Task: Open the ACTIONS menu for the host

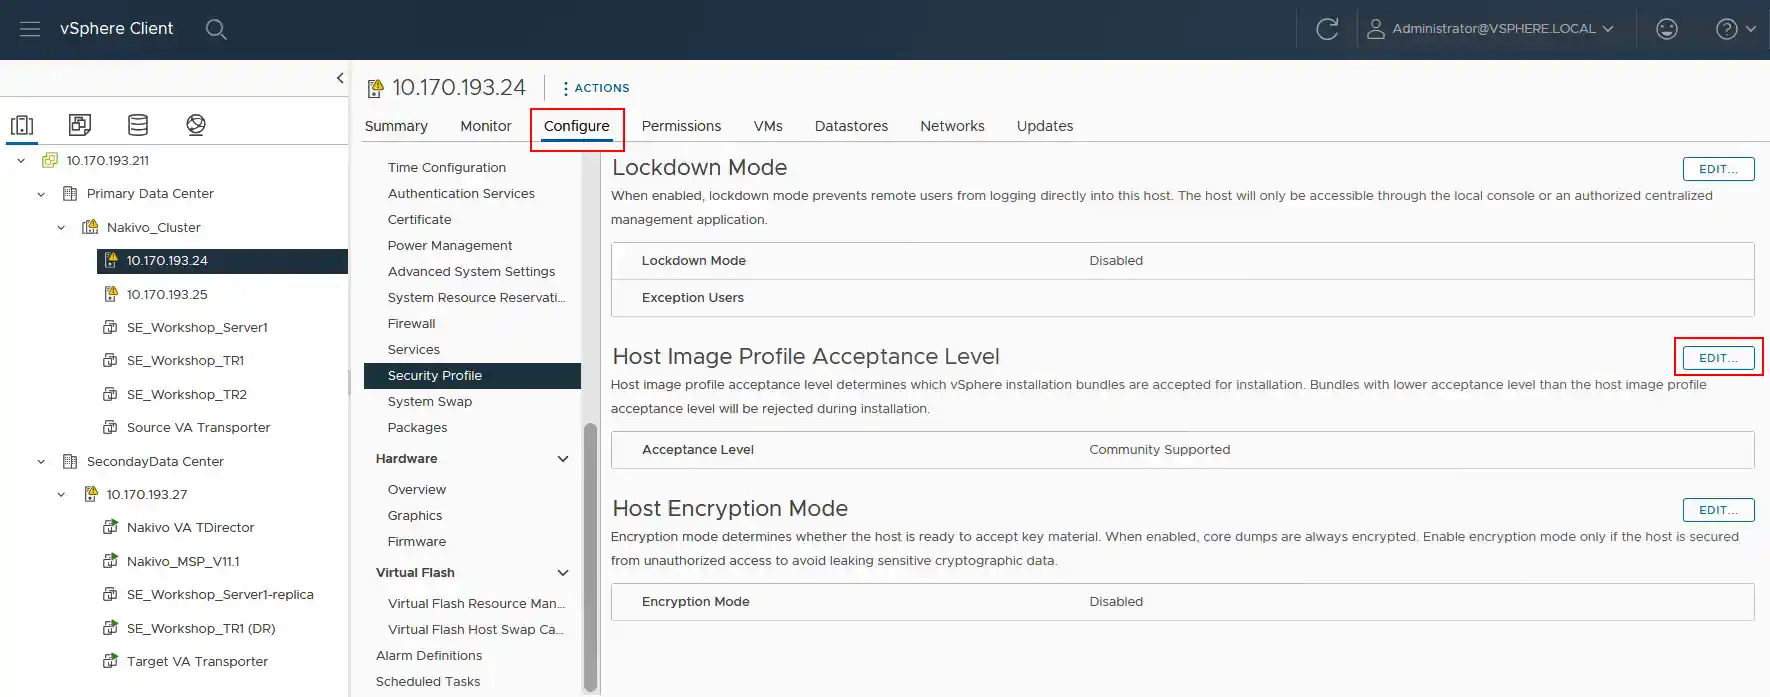Action: click(596, 88)
